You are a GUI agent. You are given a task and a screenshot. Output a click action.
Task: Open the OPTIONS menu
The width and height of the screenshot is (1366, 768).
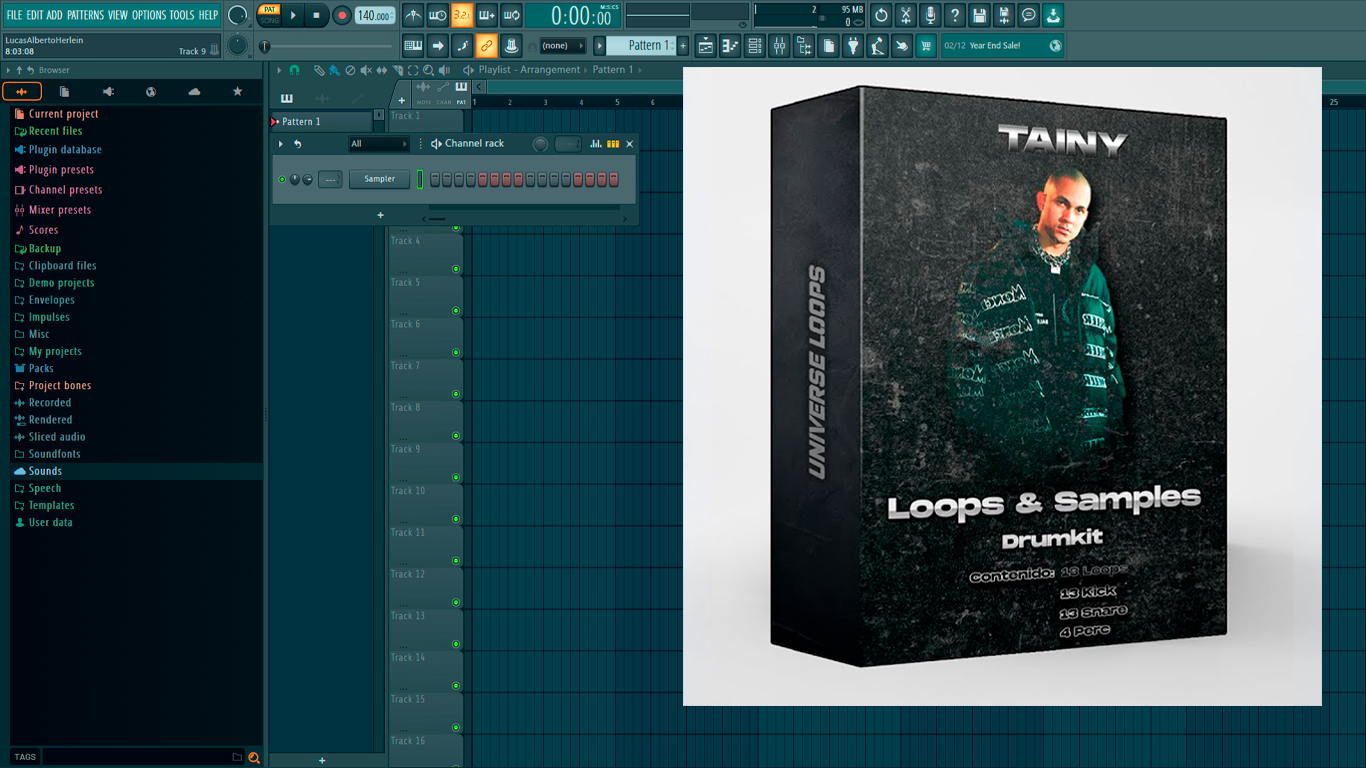(149, 15)
